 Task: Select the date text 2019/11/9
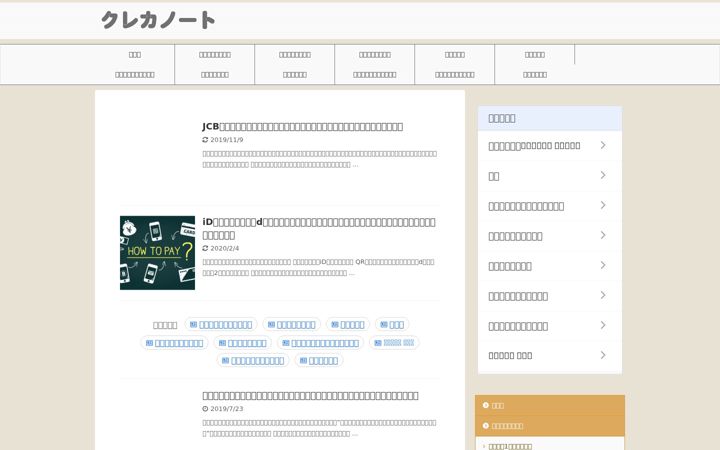(227, 140)
